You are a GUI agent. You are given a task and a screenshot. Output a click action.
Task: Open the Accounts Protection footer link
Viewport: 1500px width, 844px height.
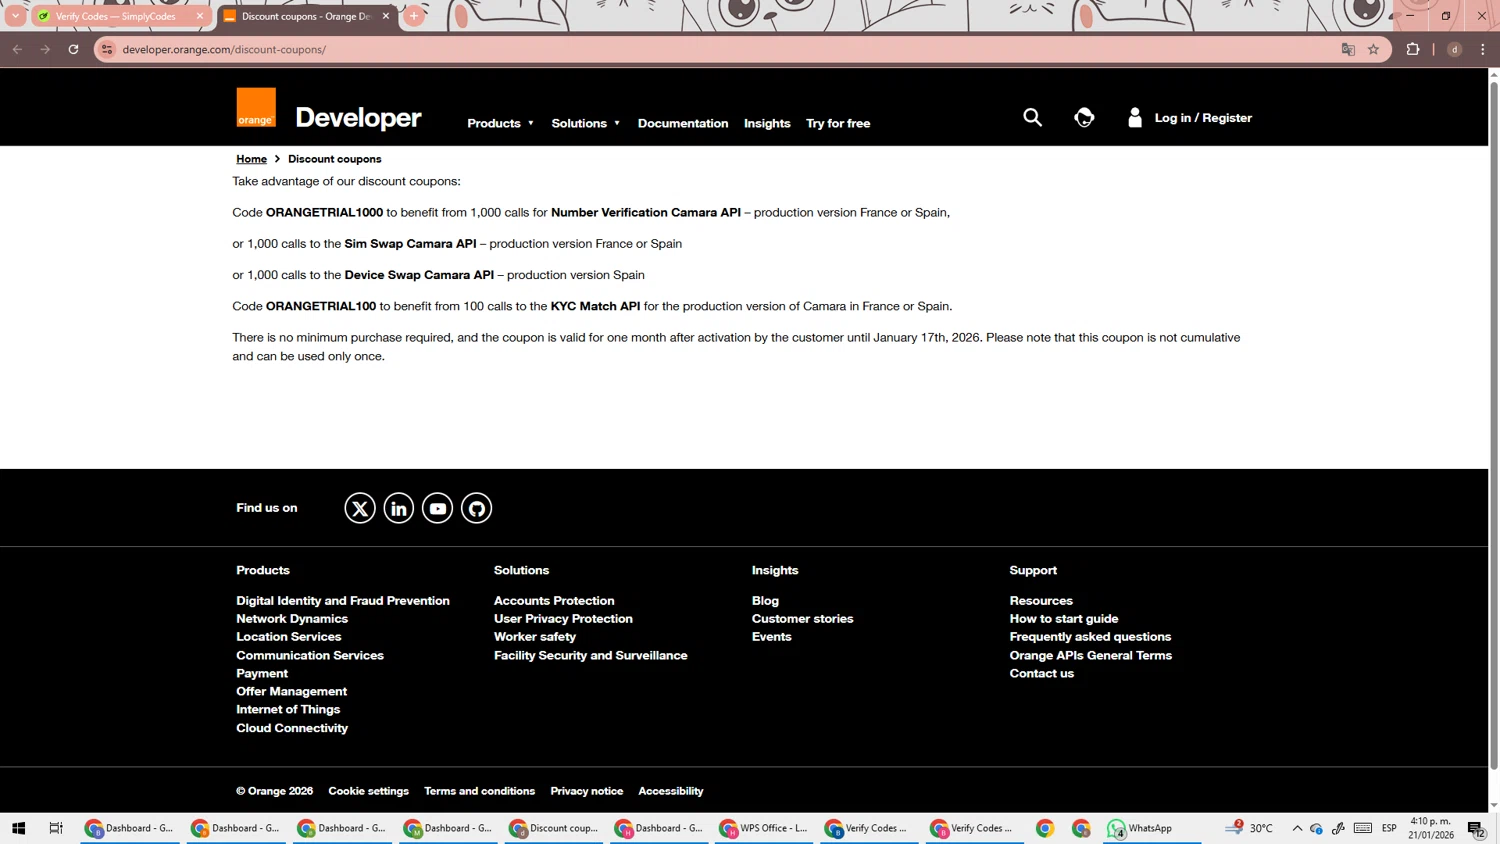point(554,601)
